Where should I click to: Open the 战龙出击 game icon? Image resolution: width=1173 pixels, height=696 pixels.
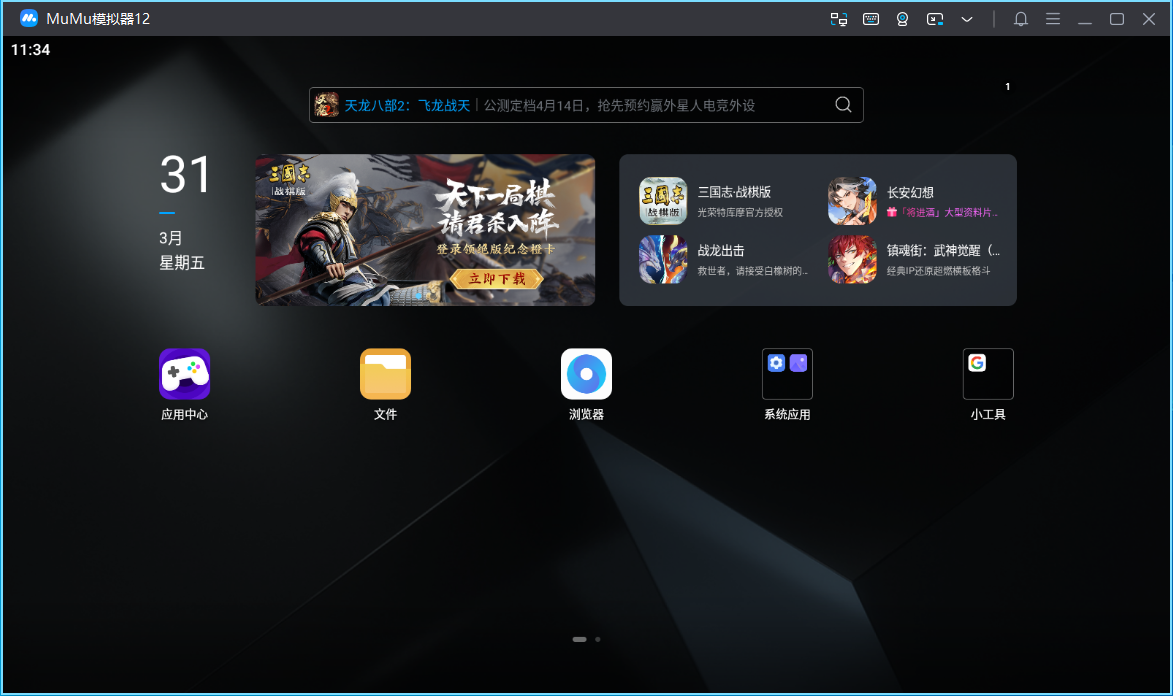[x=663, y=259]
